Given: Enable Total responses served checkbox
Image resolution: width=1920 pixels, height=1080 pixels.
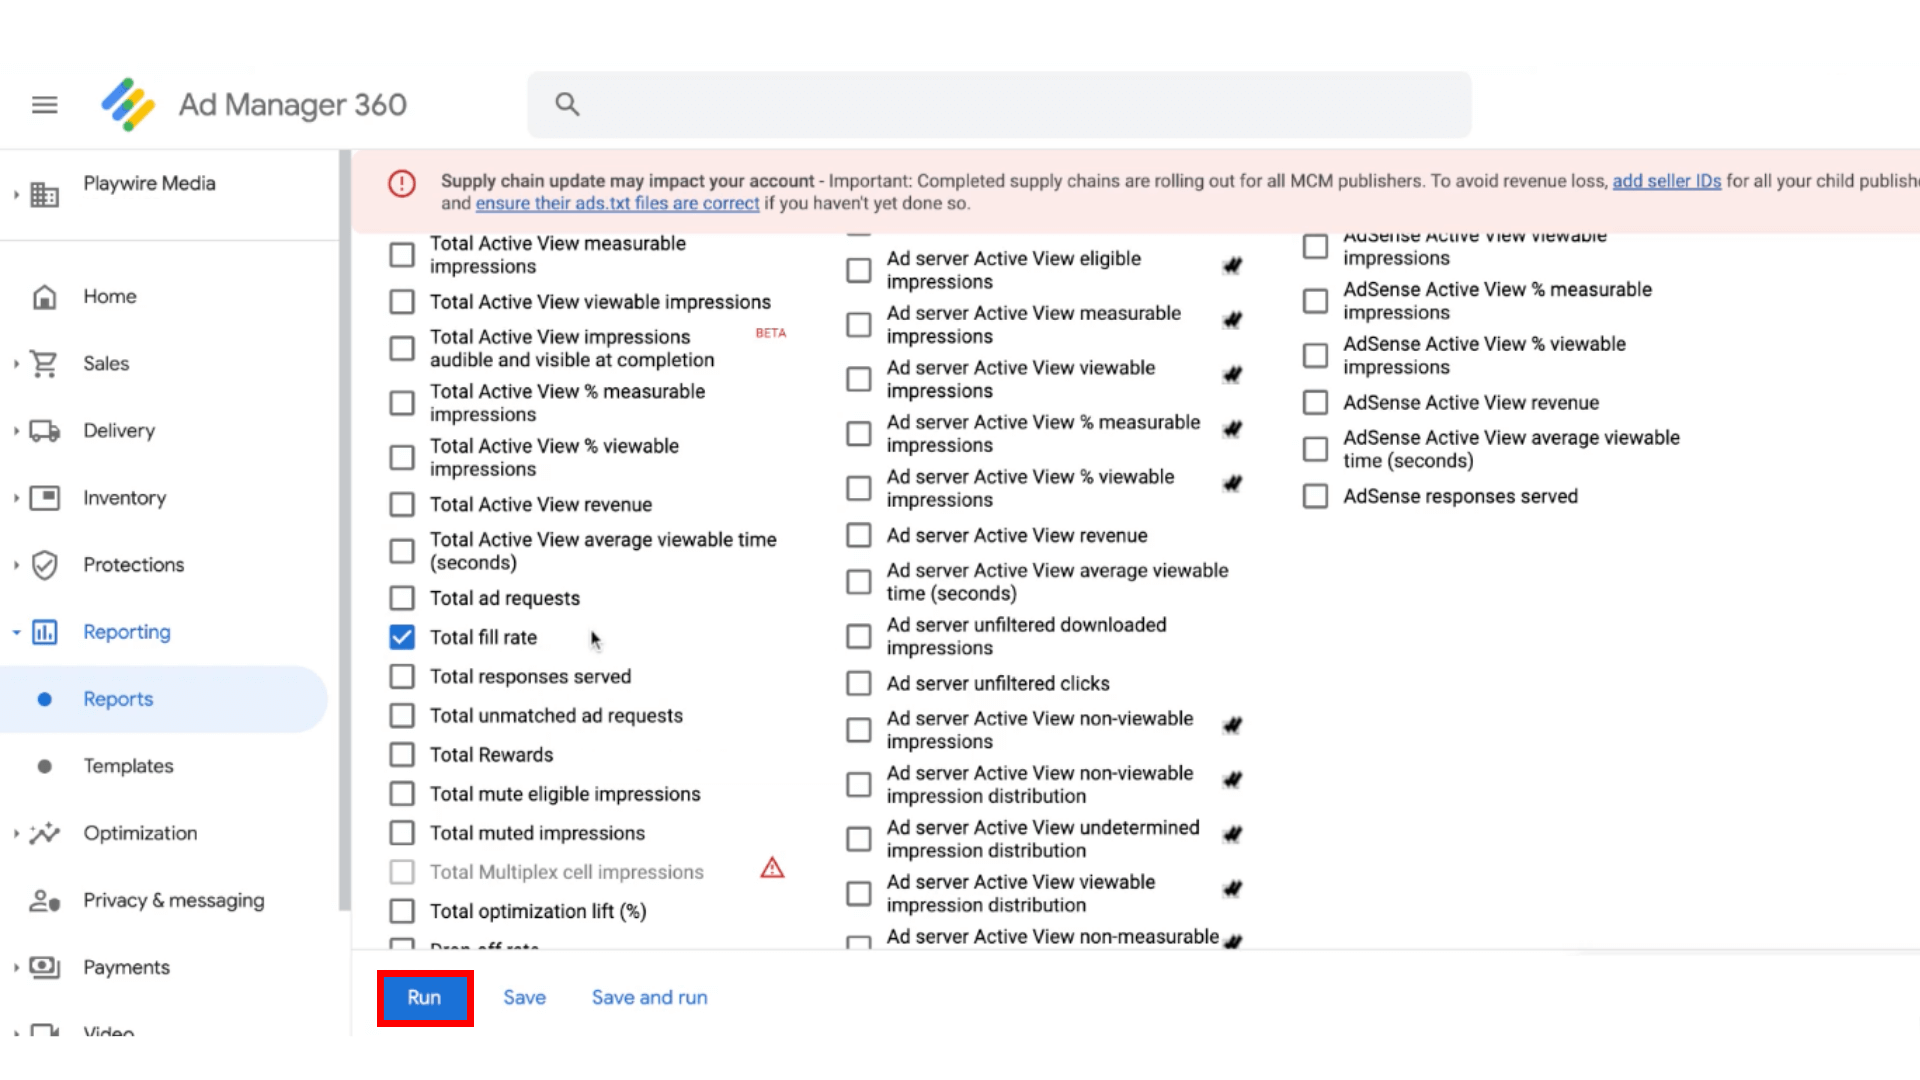Looking at the screenshot, I should click(402, 677).
